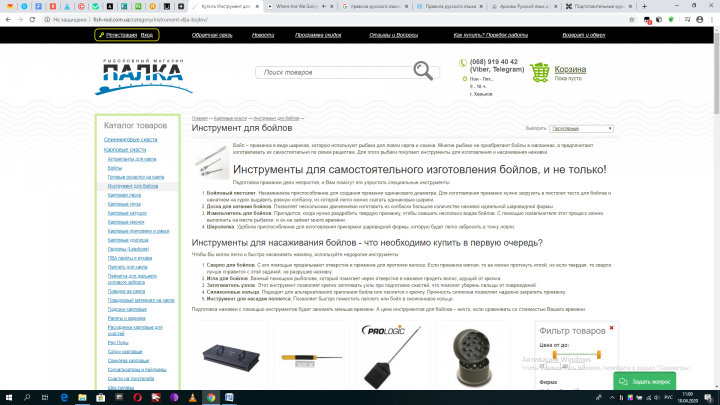Open Как купить? Порядок работы
720x405 pixels.
(x=491, y=35)
